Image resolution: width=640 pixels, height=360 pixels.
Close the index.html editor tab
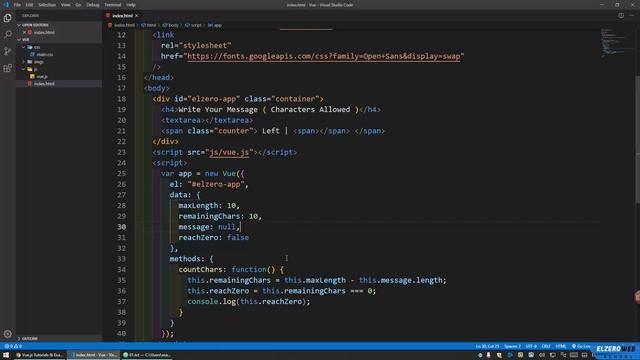coord(137,16)
